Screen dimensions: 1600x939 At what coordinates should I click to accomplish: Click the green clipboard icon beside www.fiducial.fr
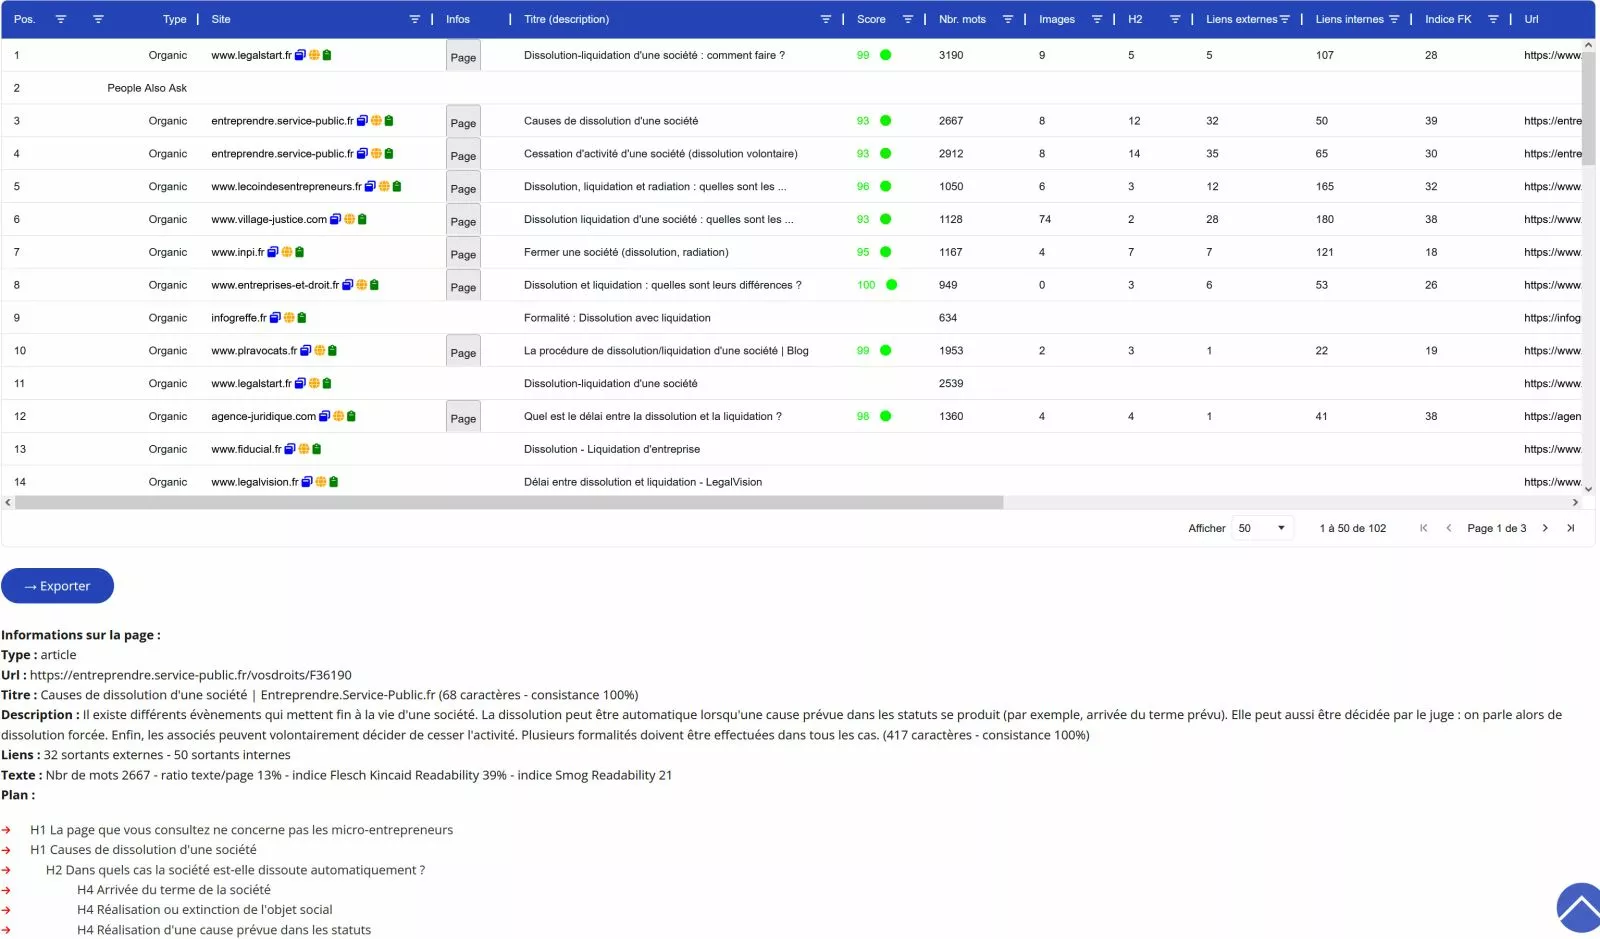click(316, 449)
